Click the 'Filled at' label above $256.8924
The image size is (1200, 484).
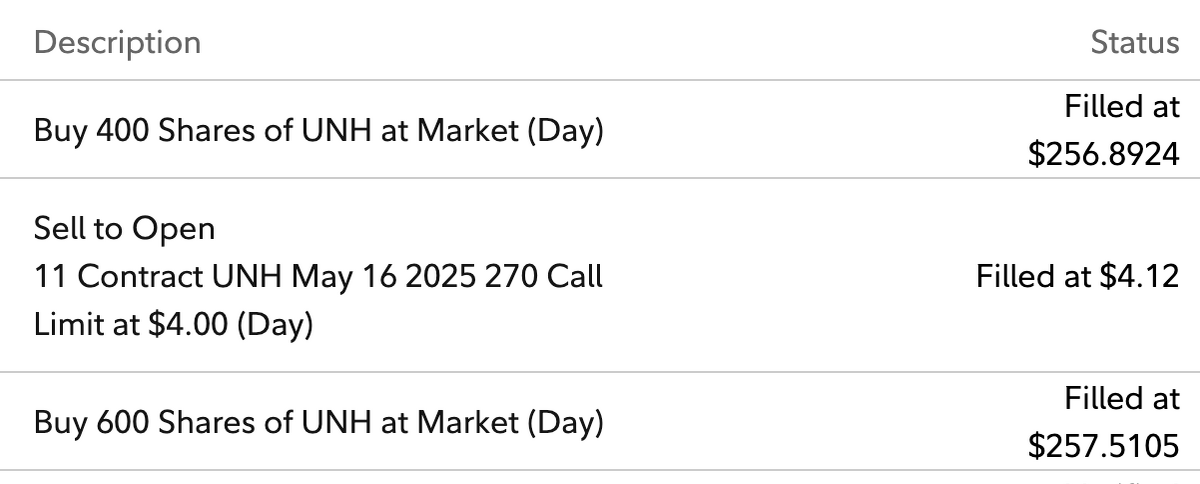(1122, 106)
